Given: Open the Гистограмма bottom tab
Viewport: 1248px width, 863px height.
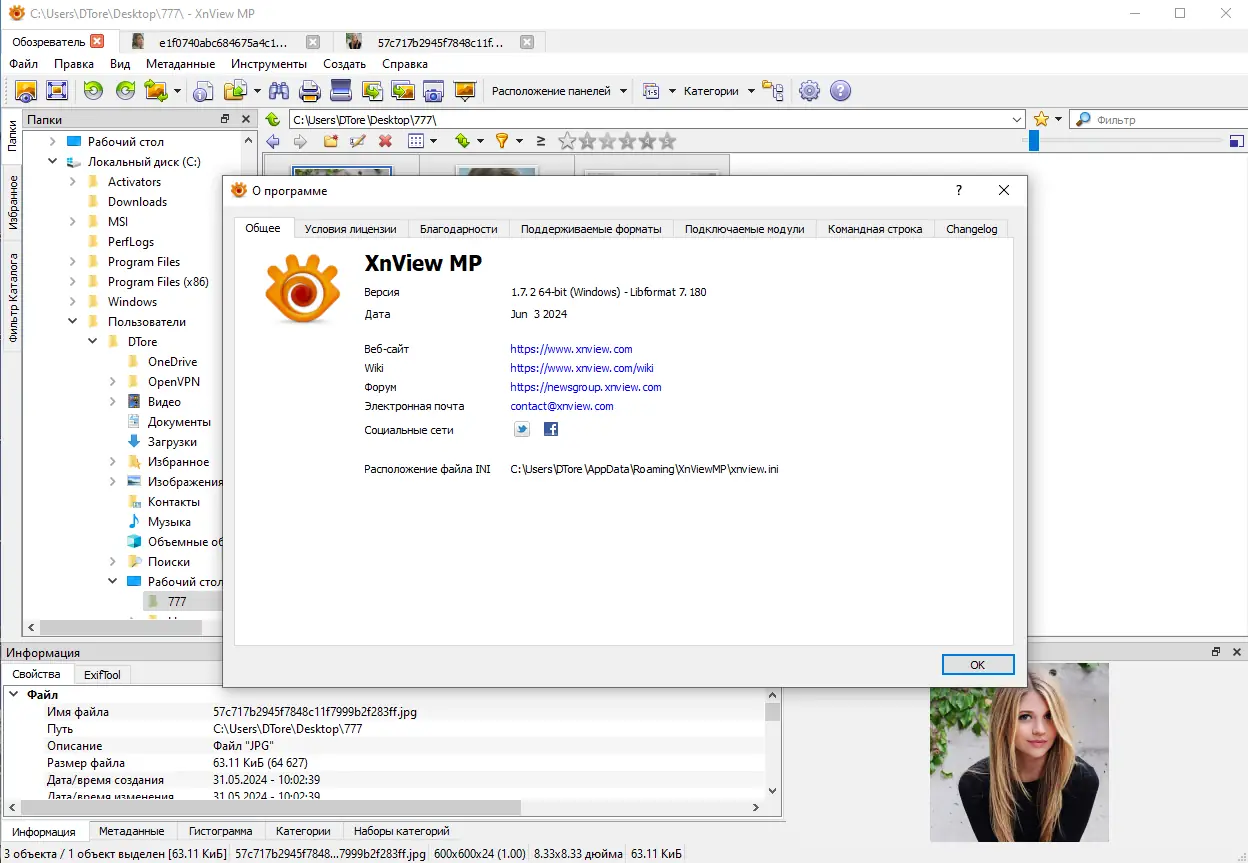Looking at the screenshot, I should click(x=221, y=831).
